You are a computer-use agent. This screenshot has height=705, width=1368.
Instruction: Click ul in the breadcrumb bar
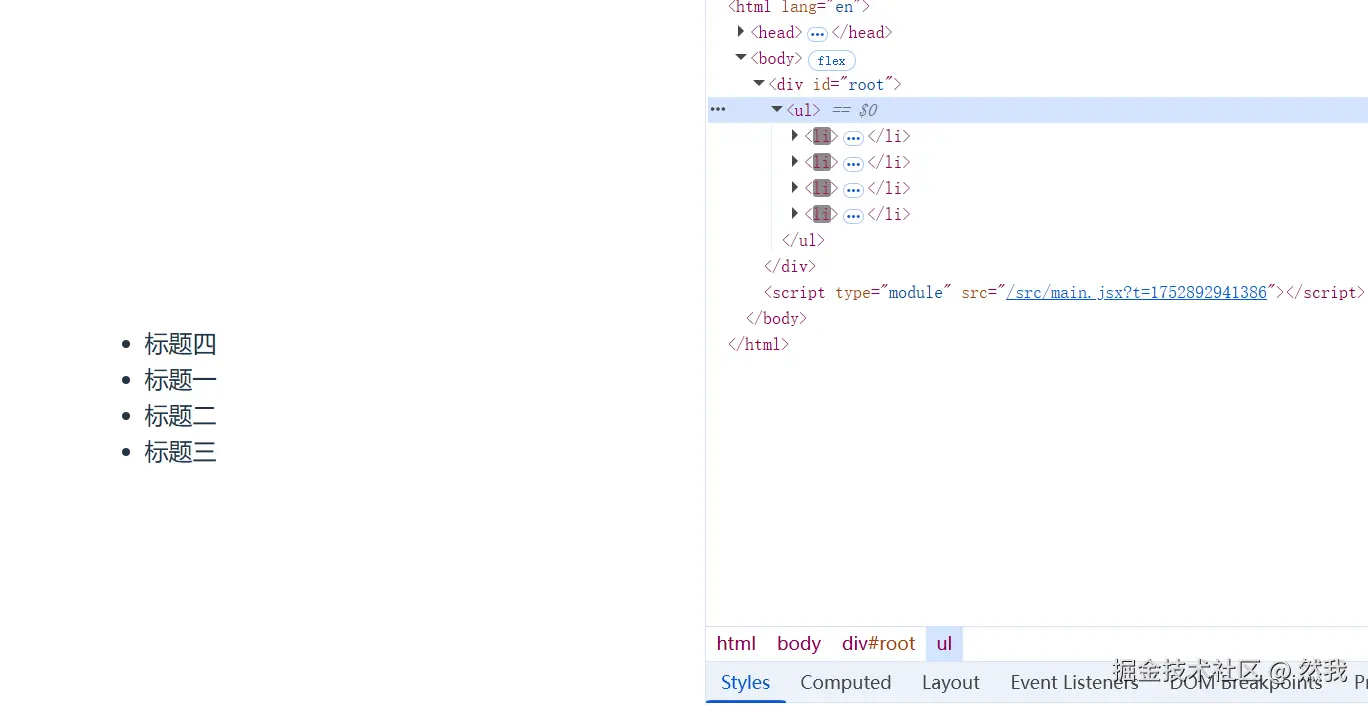[x=944, y=644]
